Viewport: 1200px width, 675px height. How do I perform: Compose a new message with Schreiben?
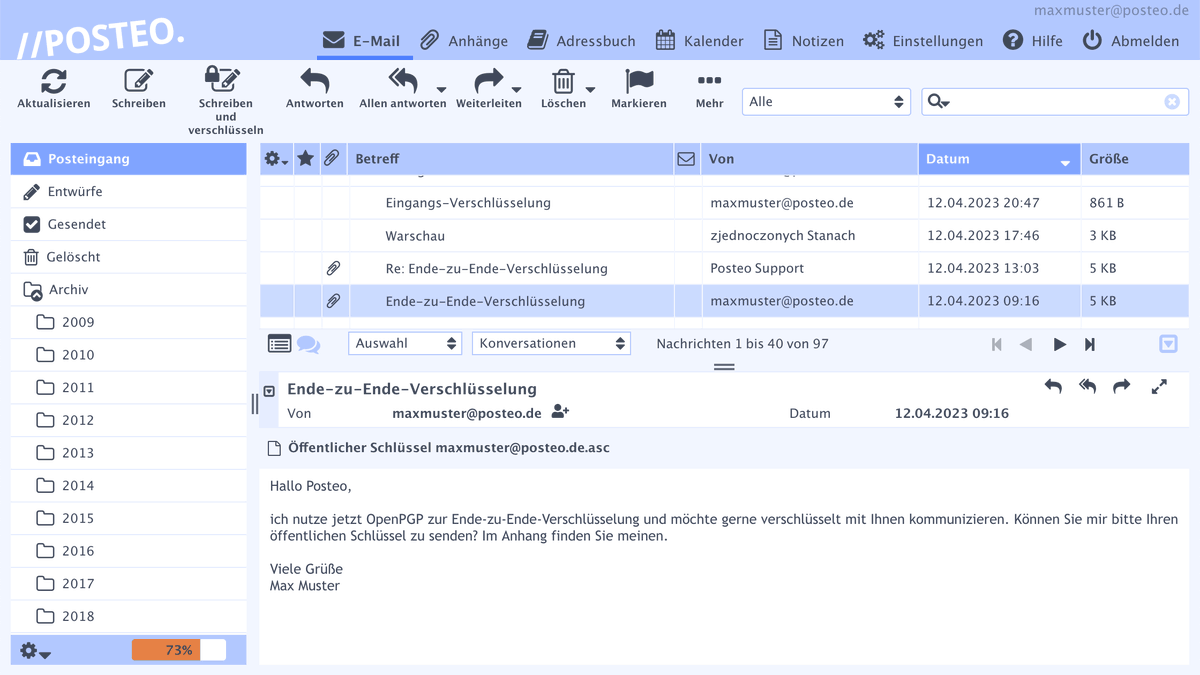(139, 81)
